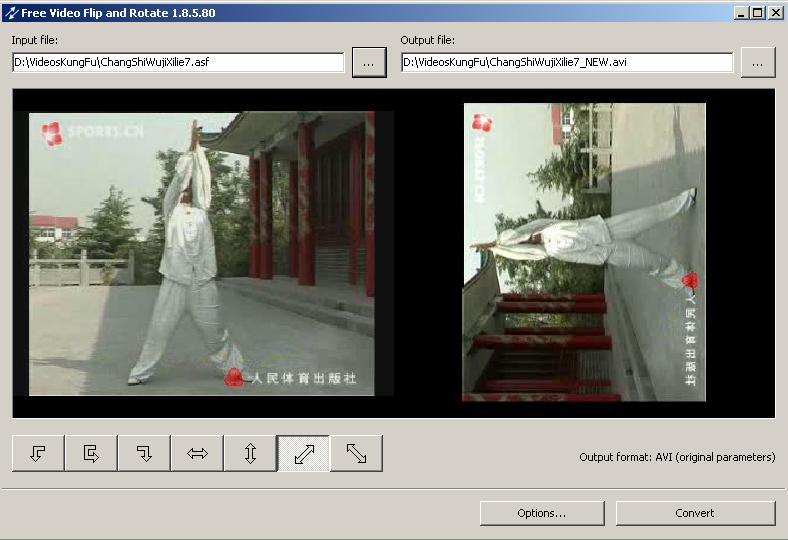This screenshot has width=788, height=540.
Task: Flip video horizontally with left-right arrow
Action: click(x=197, y=453)
